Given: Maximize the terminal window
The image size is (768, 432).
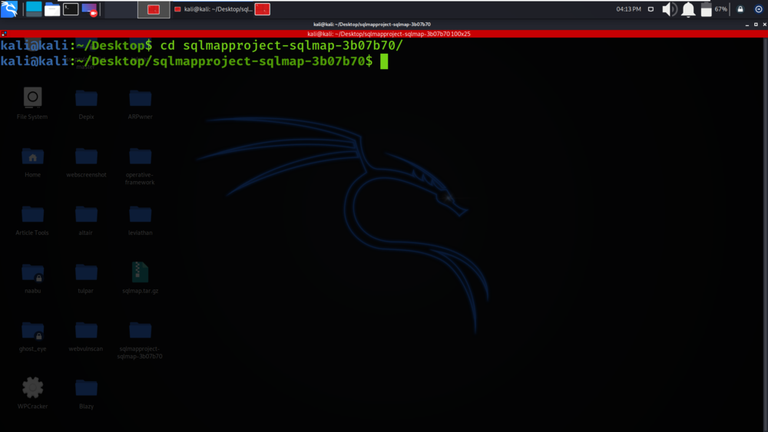Looking at the screenshot, I should [756, 24].
